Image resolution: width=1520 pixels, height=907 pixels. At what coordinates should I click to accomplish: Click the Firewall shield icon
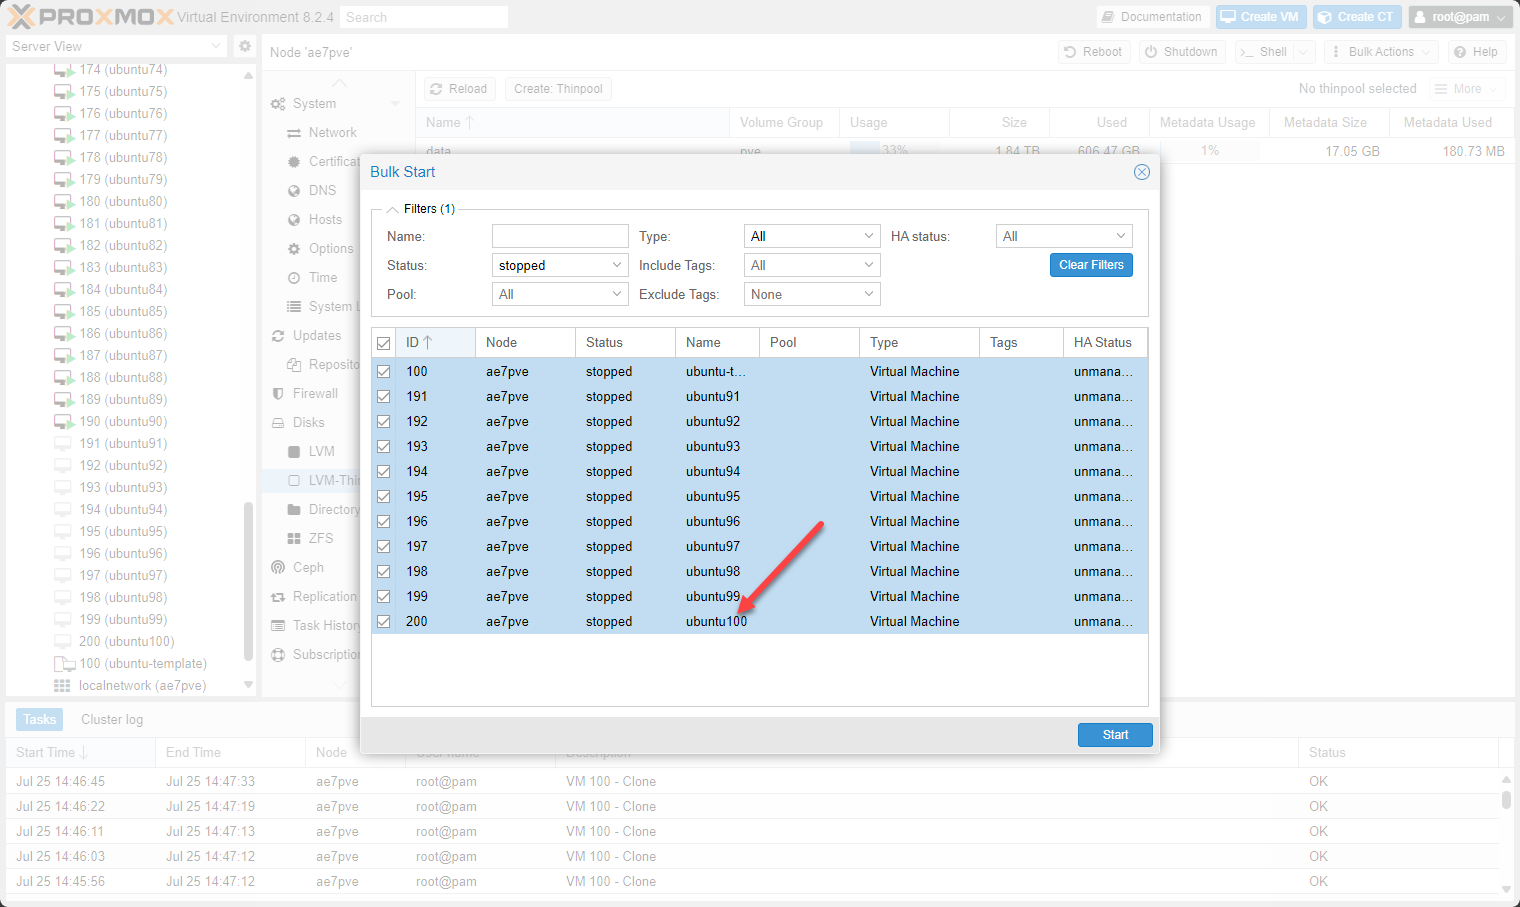coord(278,394)
